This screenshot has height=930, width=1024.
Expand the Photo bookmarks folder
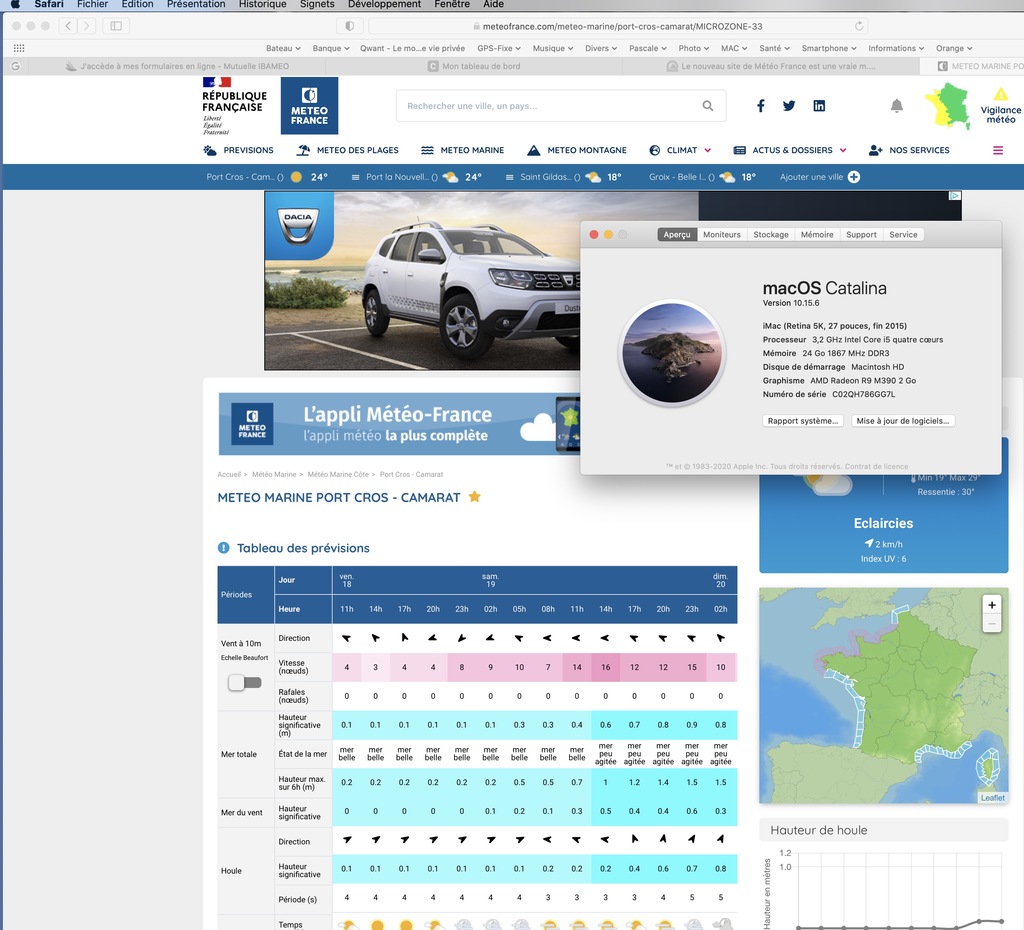click(694, 48)
